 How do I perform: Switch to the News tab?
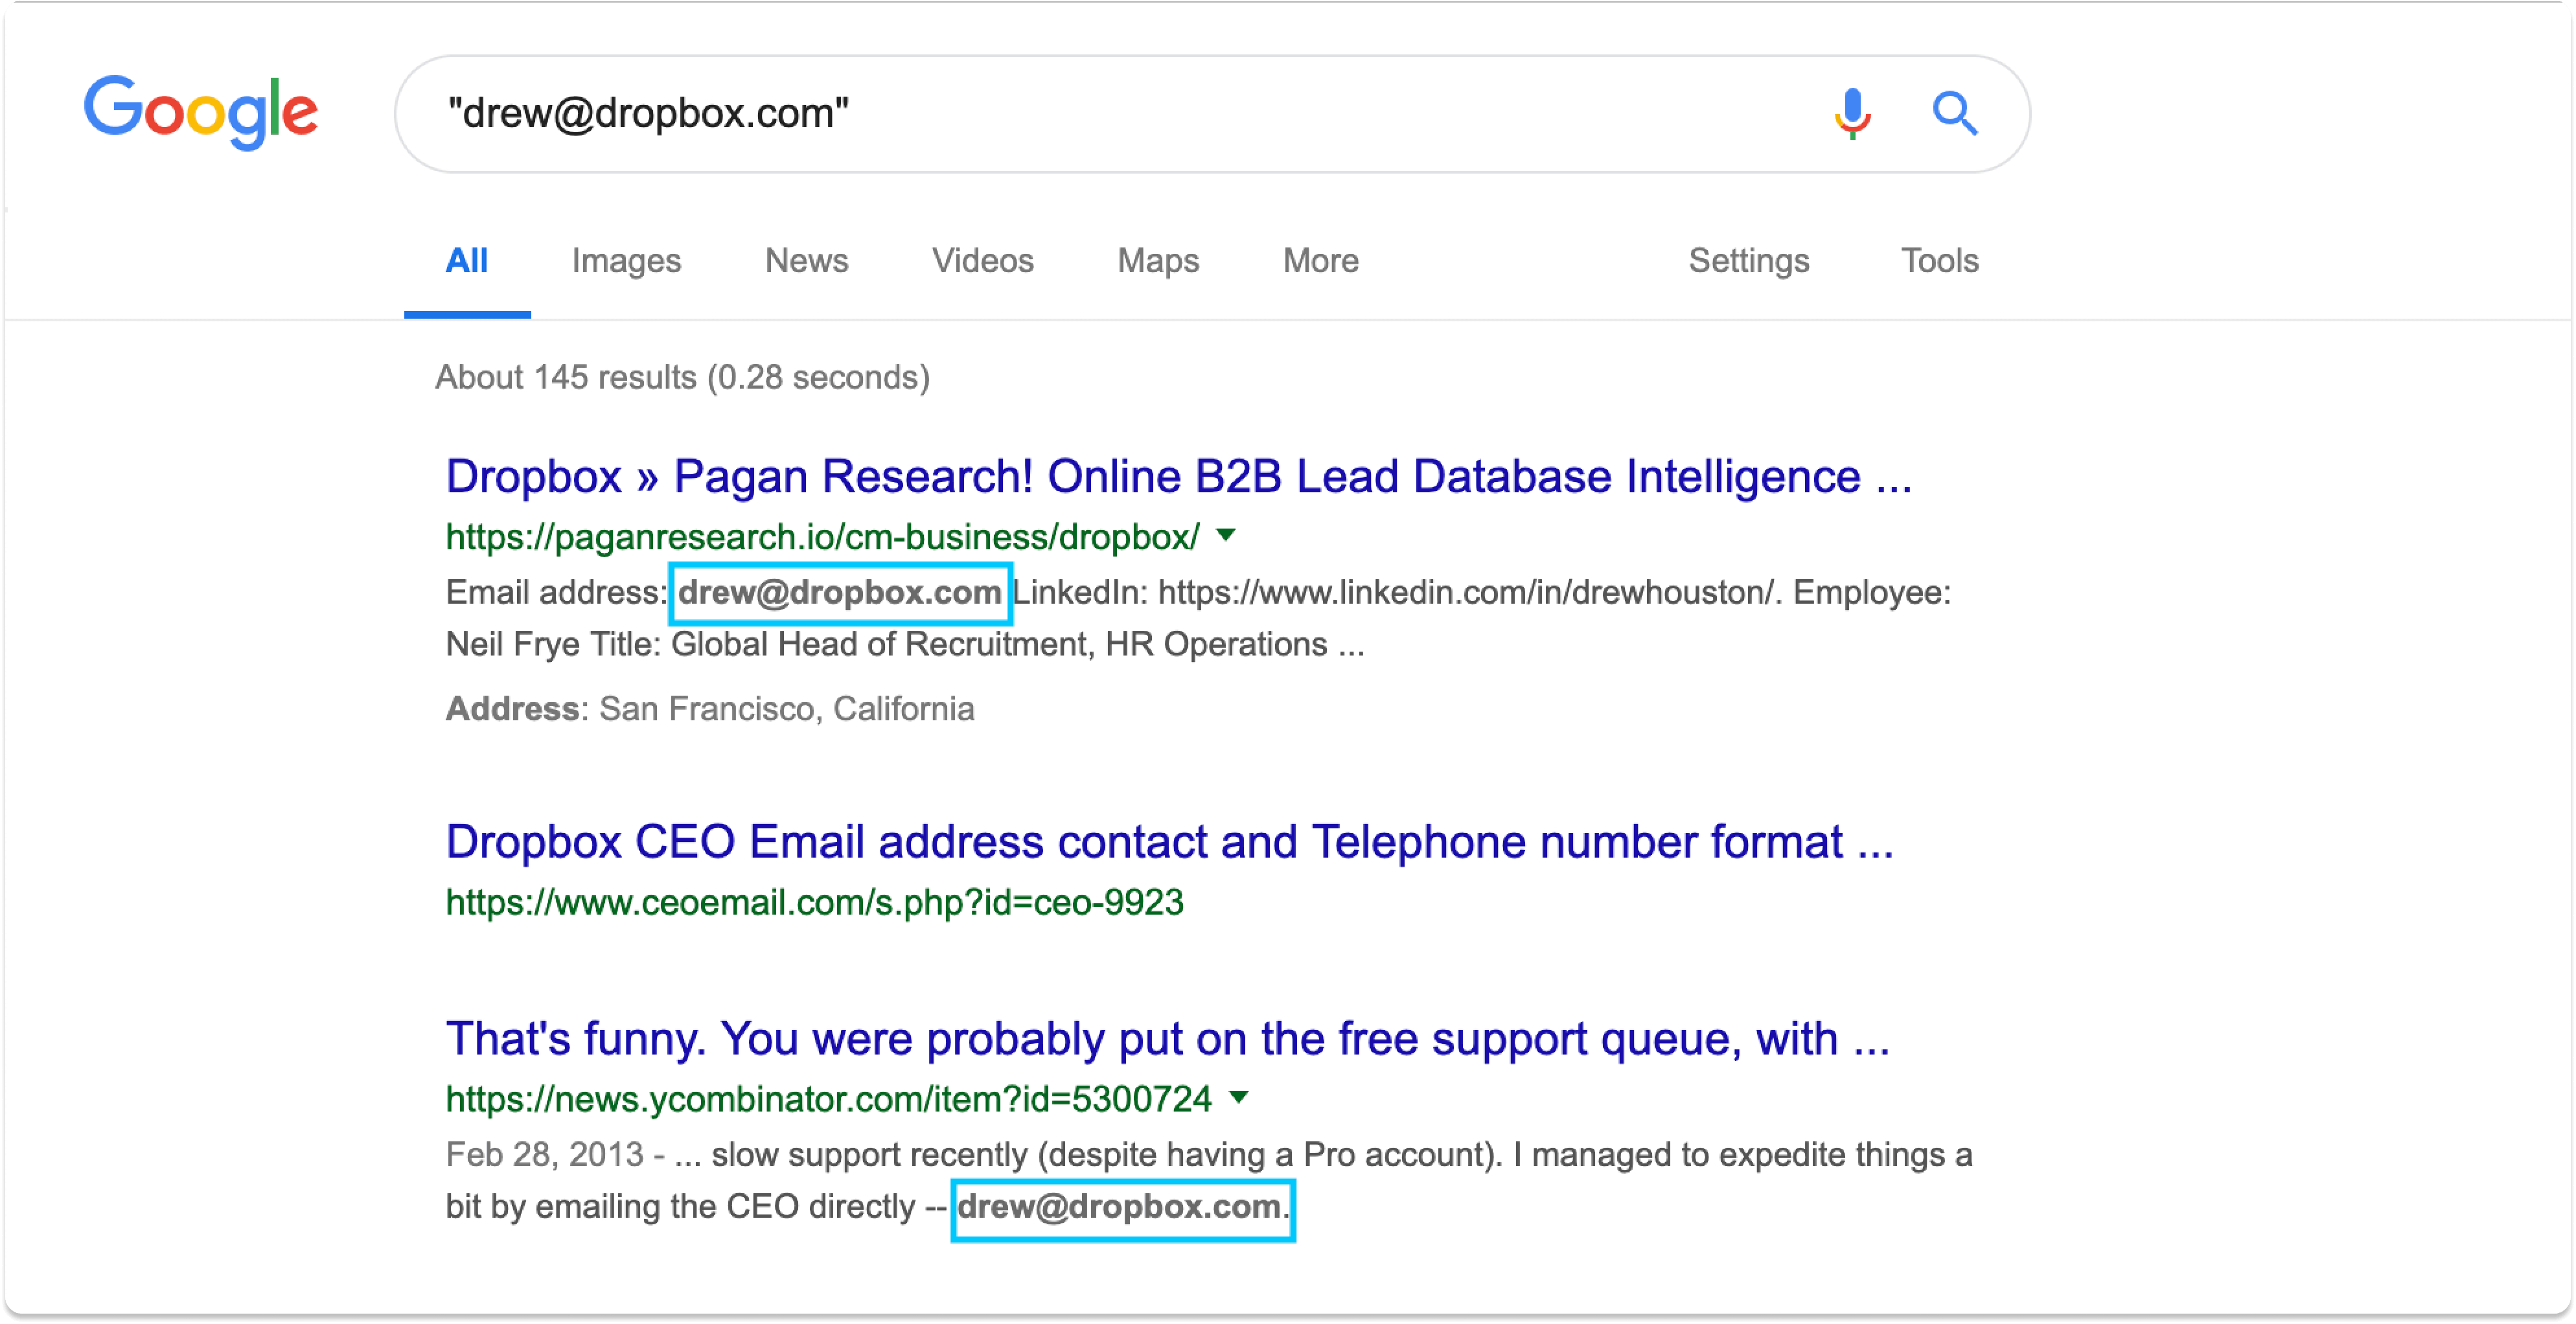tap(806, 261)
